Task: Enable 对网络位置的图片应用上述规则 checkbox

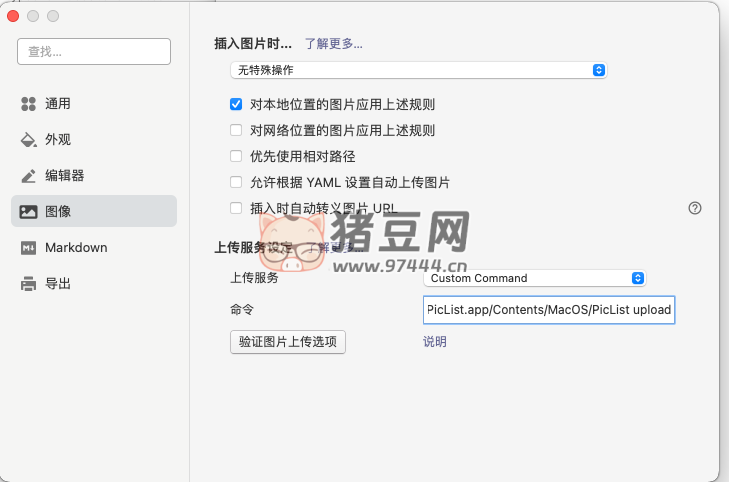Action: (x=236, y=130)
